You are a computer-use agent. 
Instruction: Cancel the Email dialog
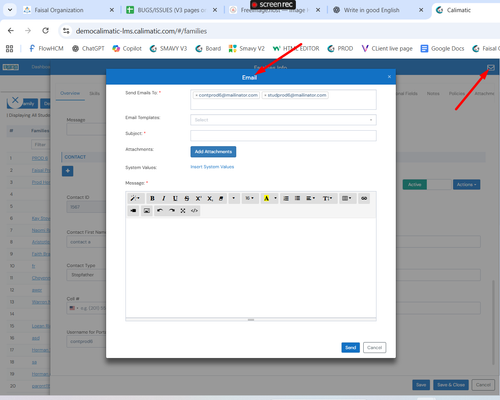pos(374,348)
